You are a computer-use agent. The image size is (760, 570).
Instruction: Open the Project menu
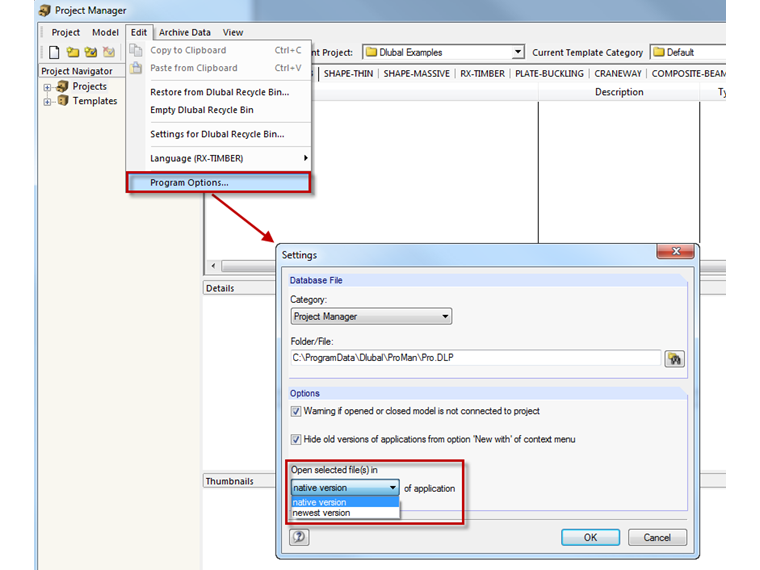tap(65, 32)
